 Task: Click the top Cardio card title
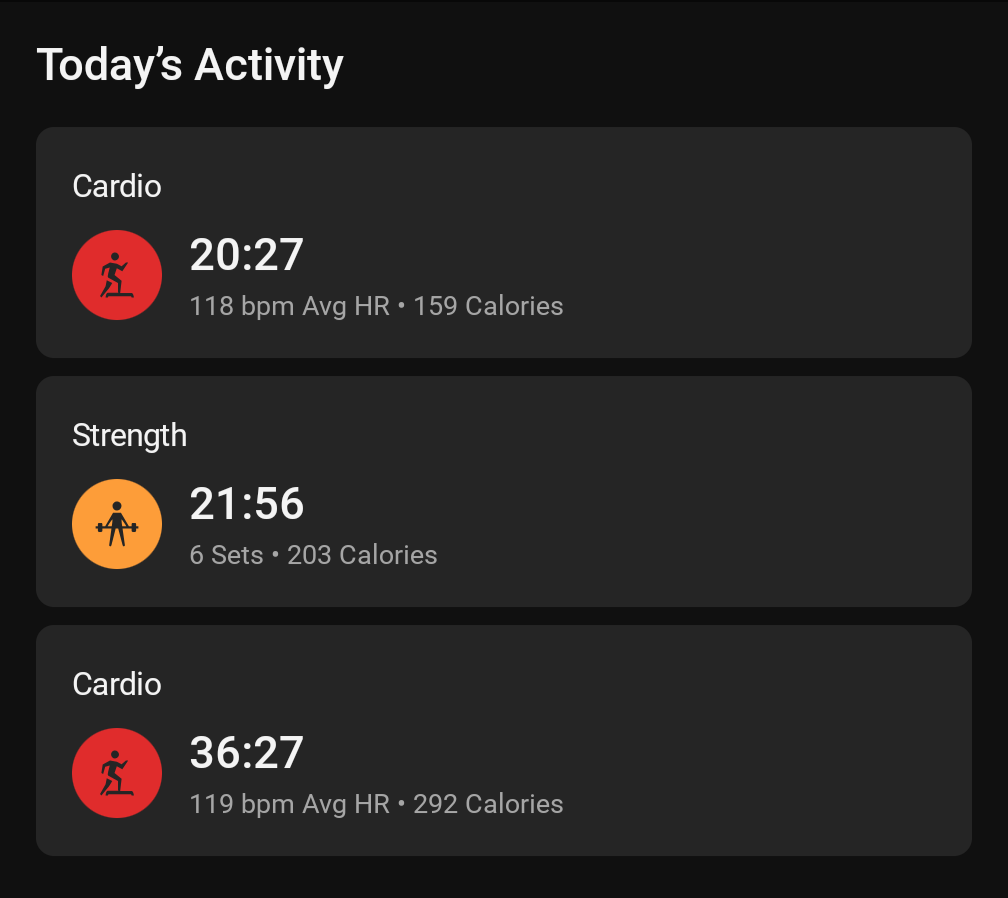pyautogui.click(x=116, y=186)
